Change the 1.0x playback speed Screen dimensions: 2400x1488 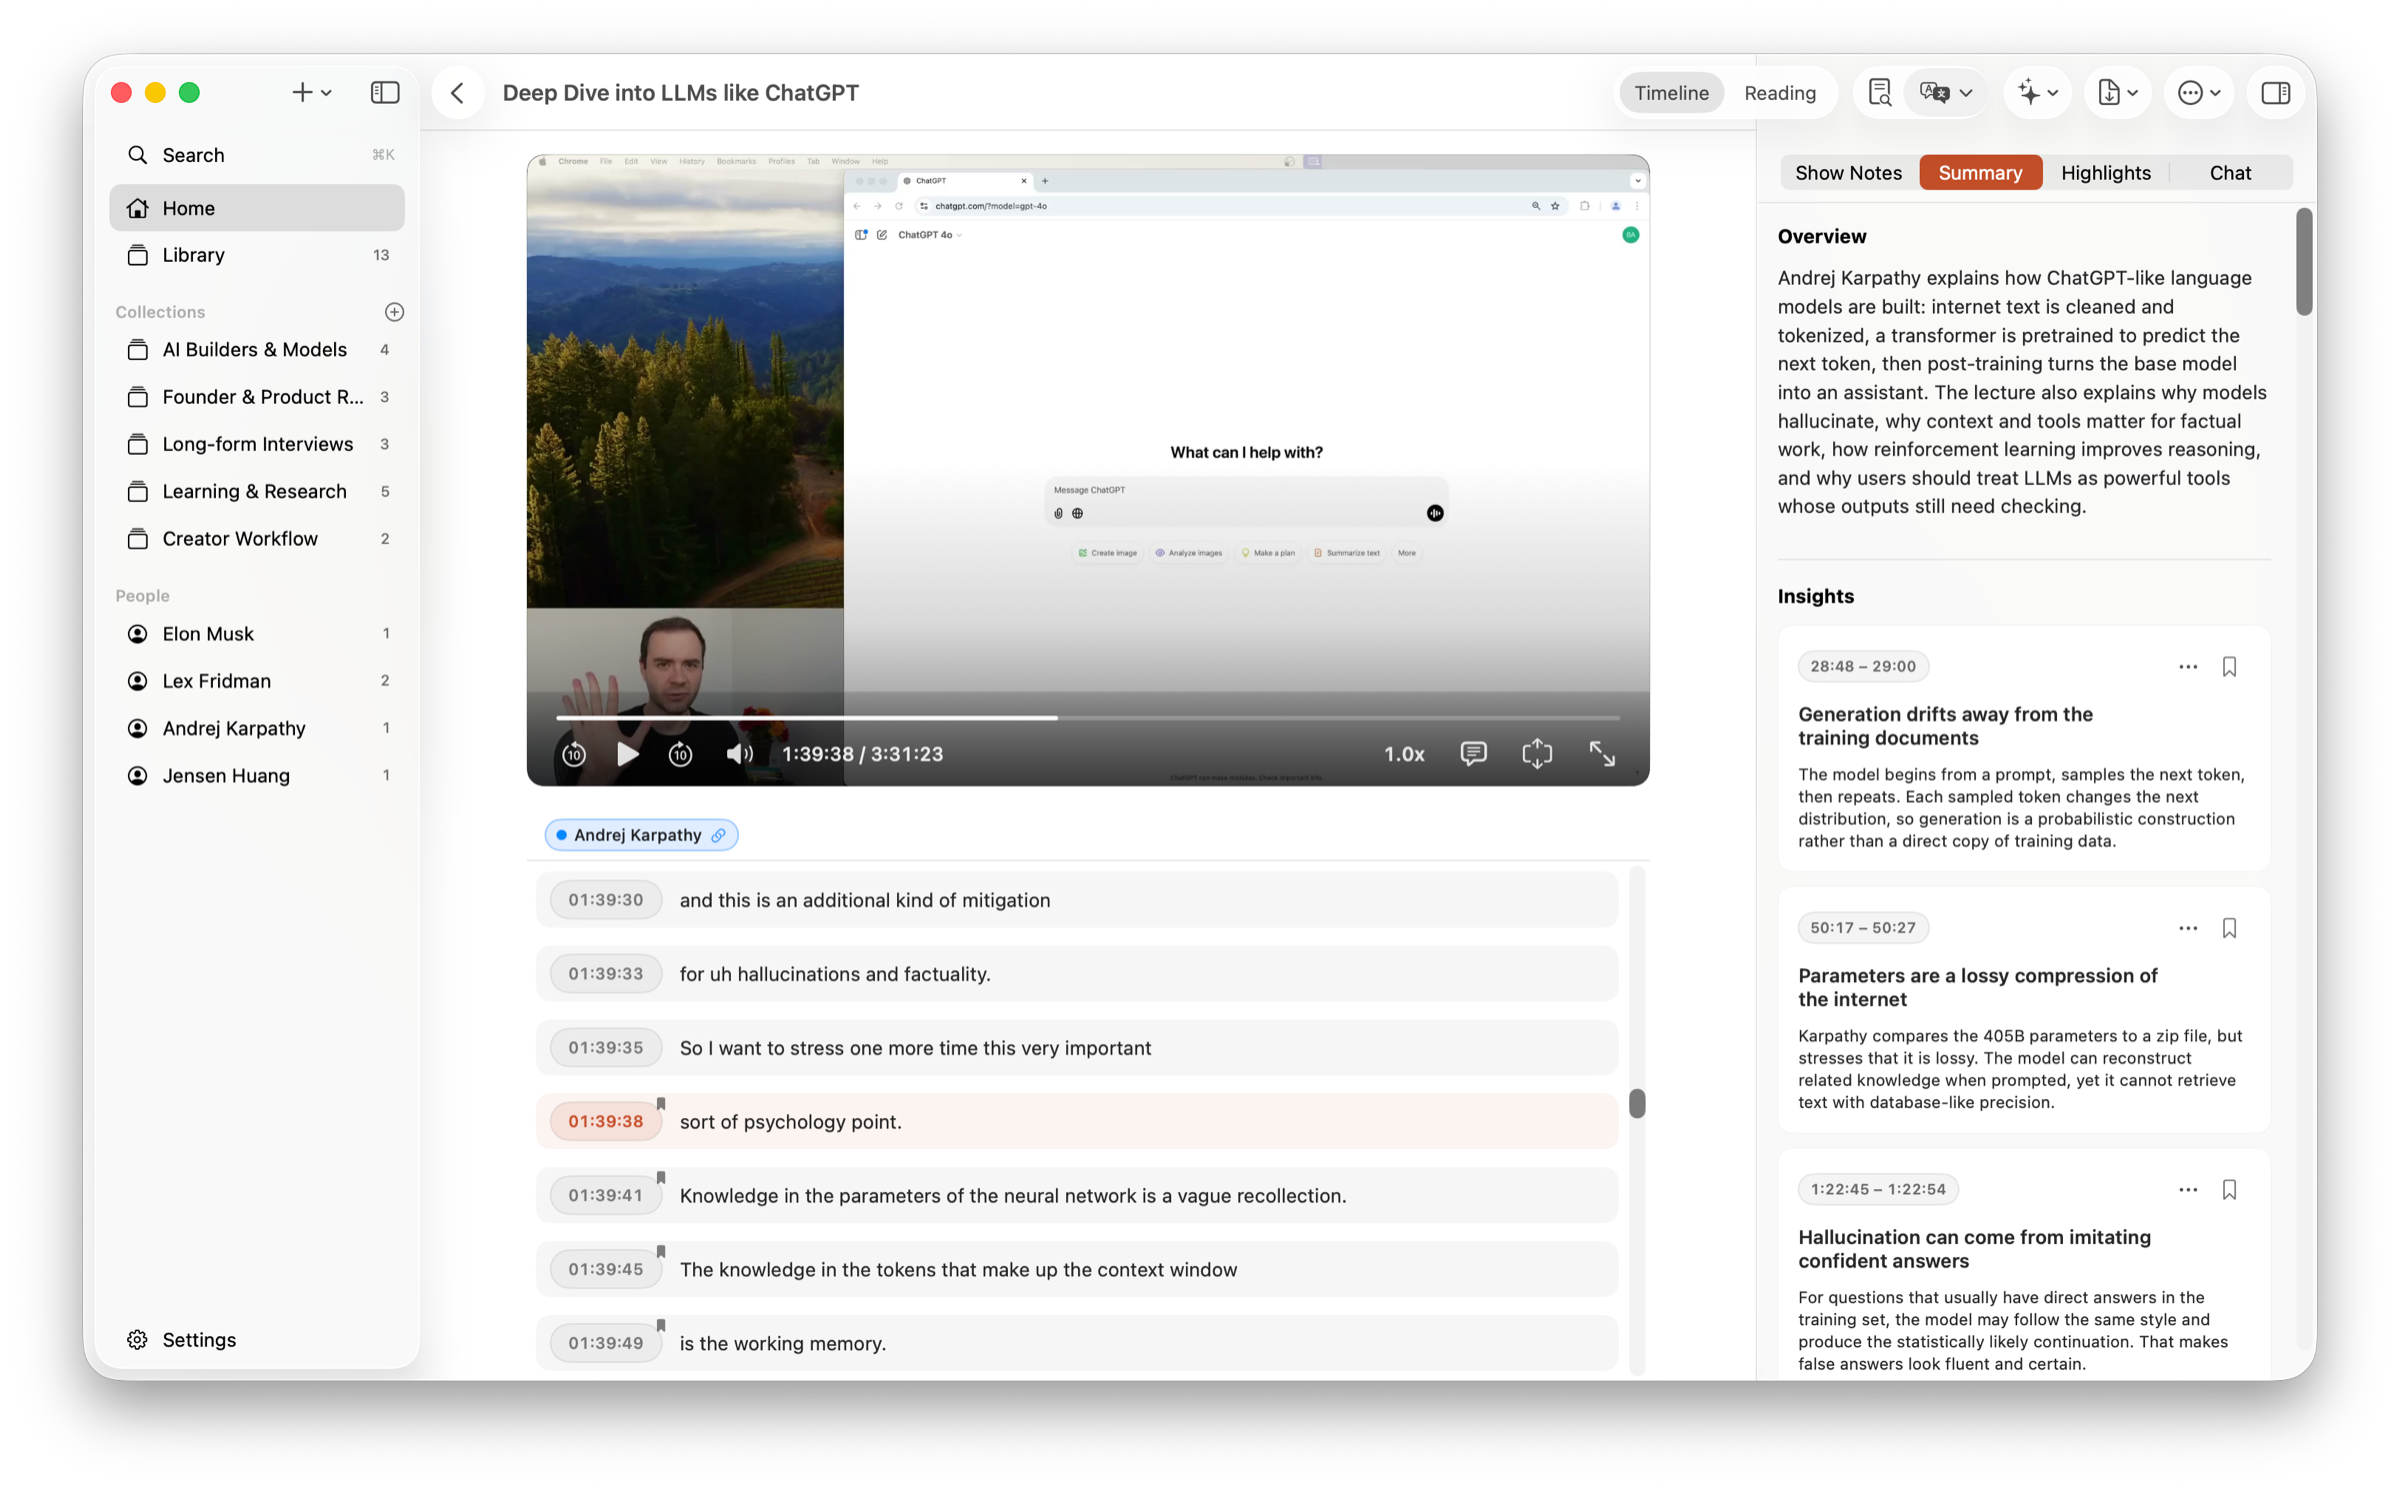(1403, 754)
